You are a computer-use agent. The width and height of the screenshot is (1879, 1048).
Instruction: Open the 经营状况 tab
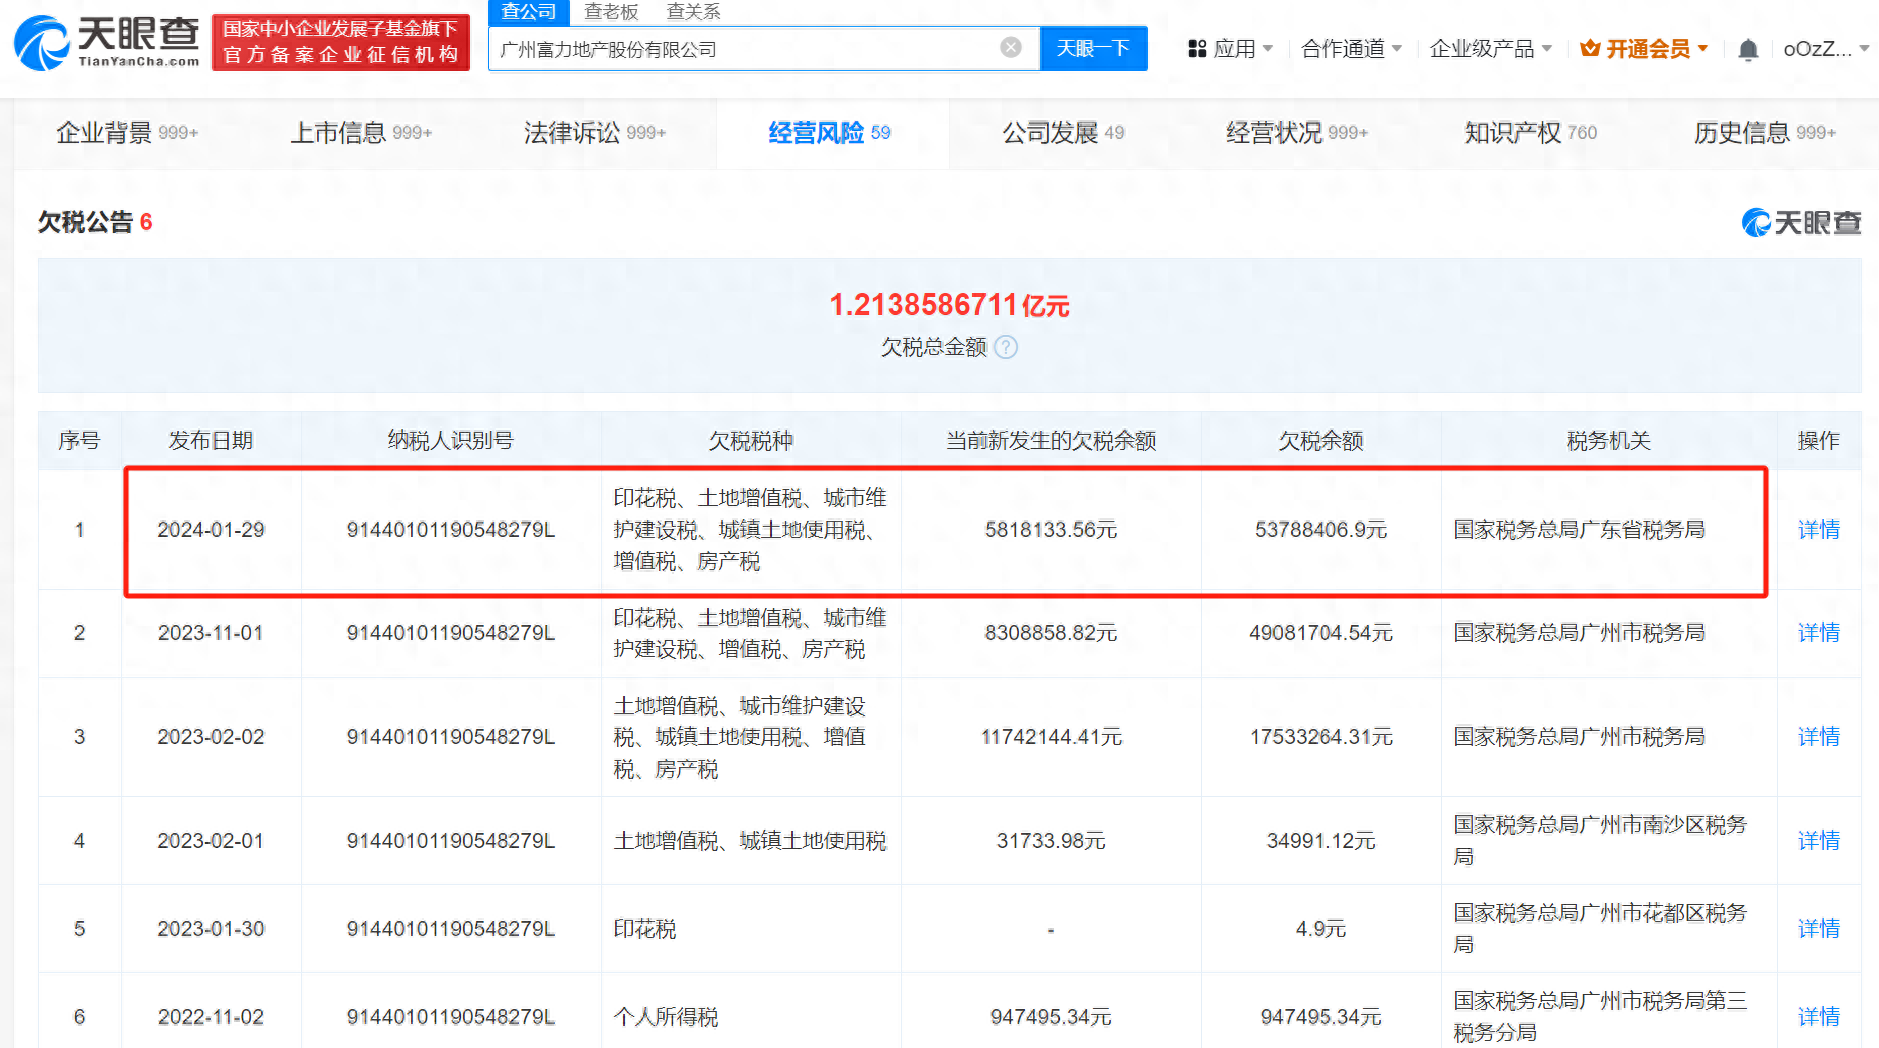pyautogui.click(x=1297, y=133)
